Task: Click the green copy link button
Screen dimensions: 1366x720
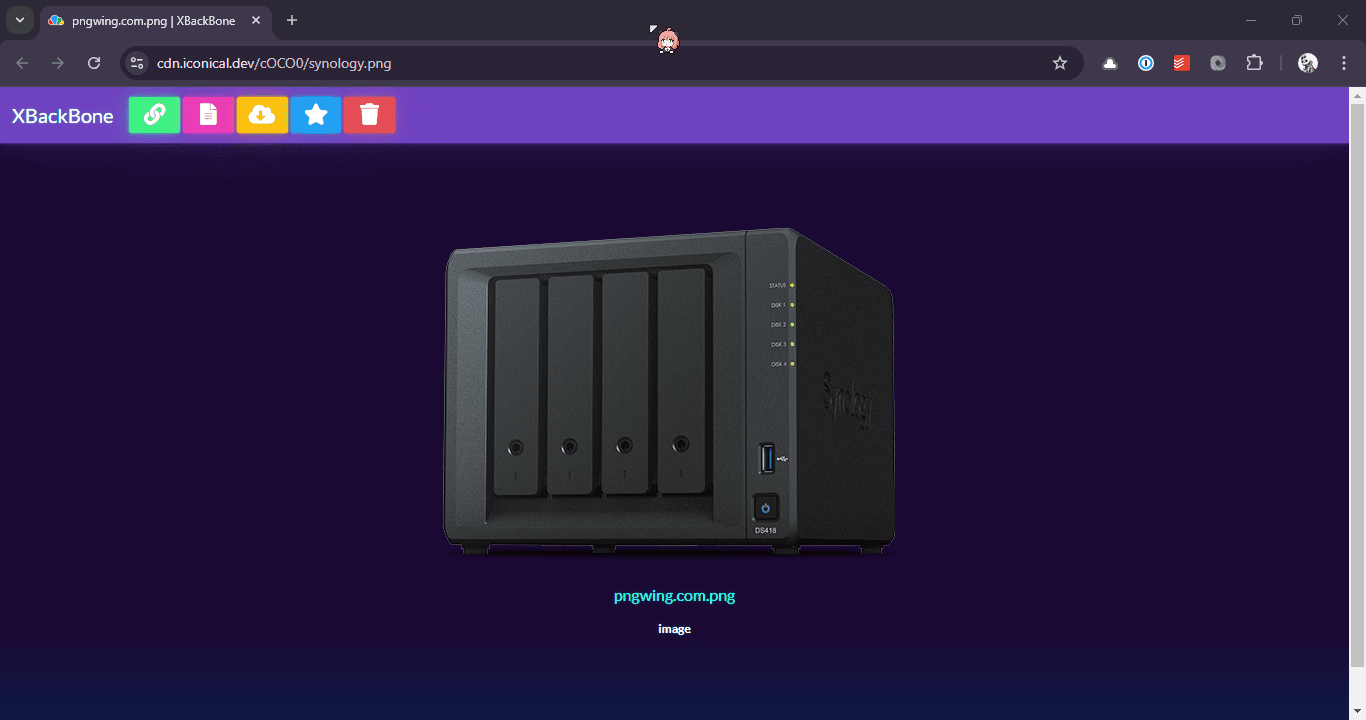Action: (154, 115)
